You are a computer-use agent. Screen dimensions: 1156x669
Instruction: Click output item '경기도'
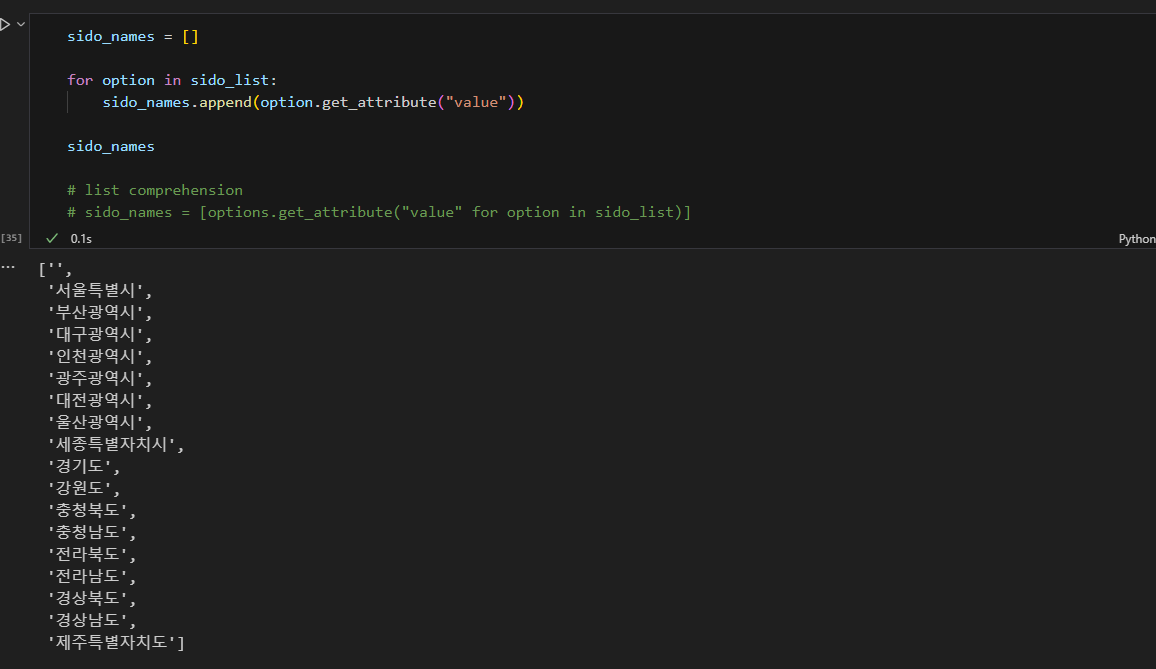tap(83, 467)
